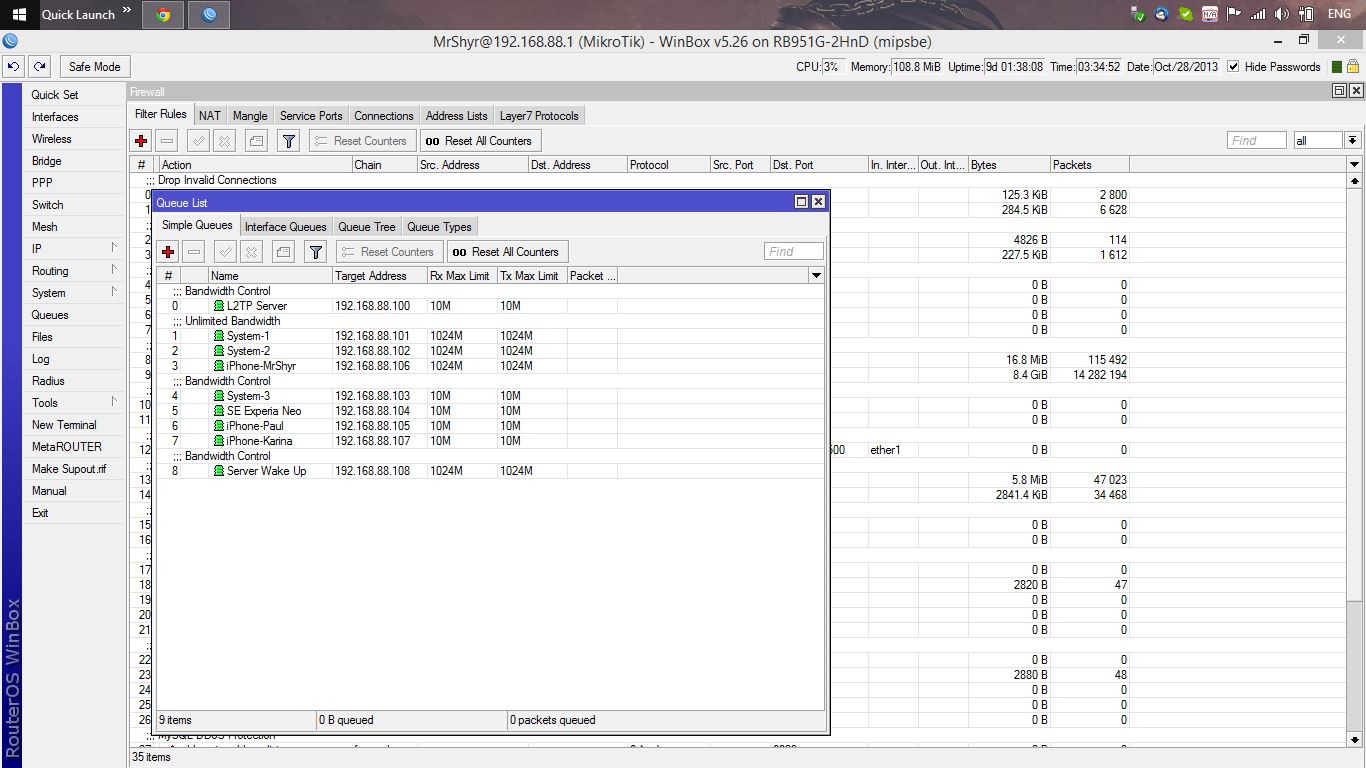The image size is (1366, 768).
Task: Open filter funnel in Firewall toolbar
Action: (288, 141)
